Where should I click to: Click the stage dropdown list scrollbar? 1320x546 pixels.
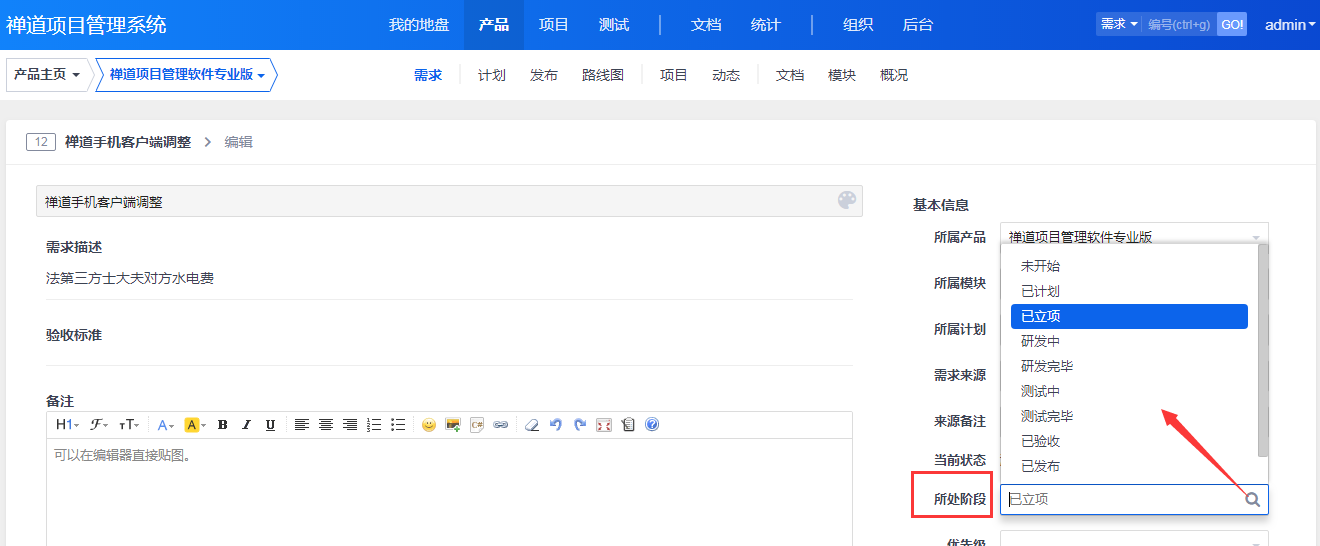pos(1263,350)
